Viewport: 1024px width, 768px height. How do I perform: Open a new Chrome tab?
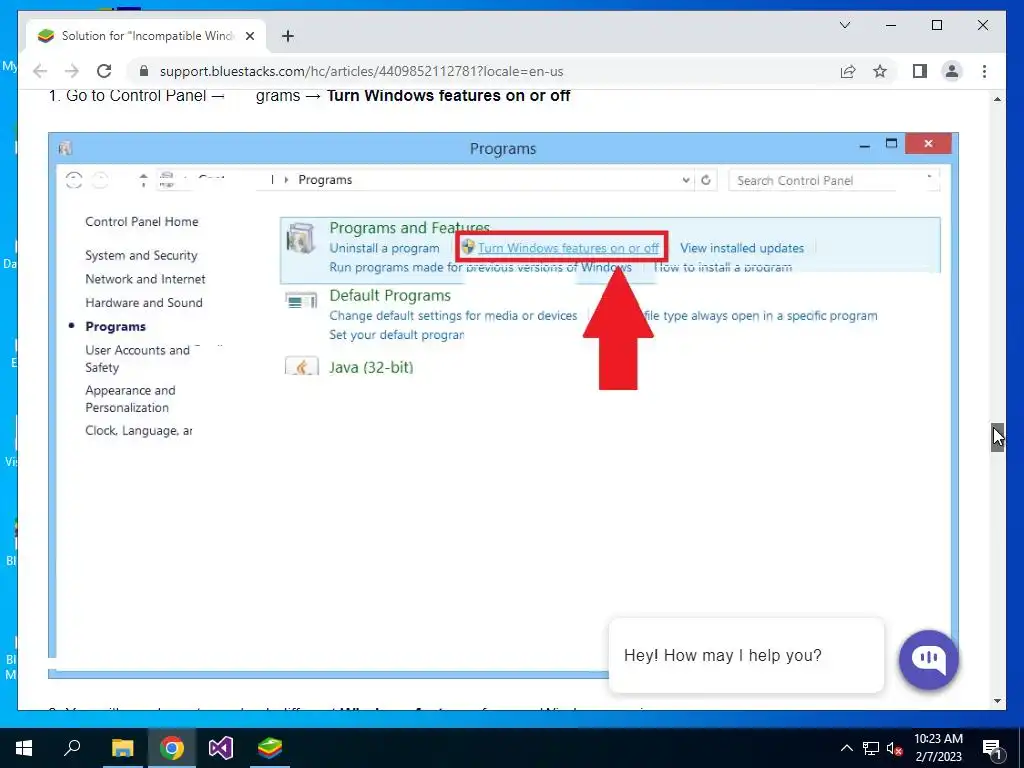pos(287,36)
